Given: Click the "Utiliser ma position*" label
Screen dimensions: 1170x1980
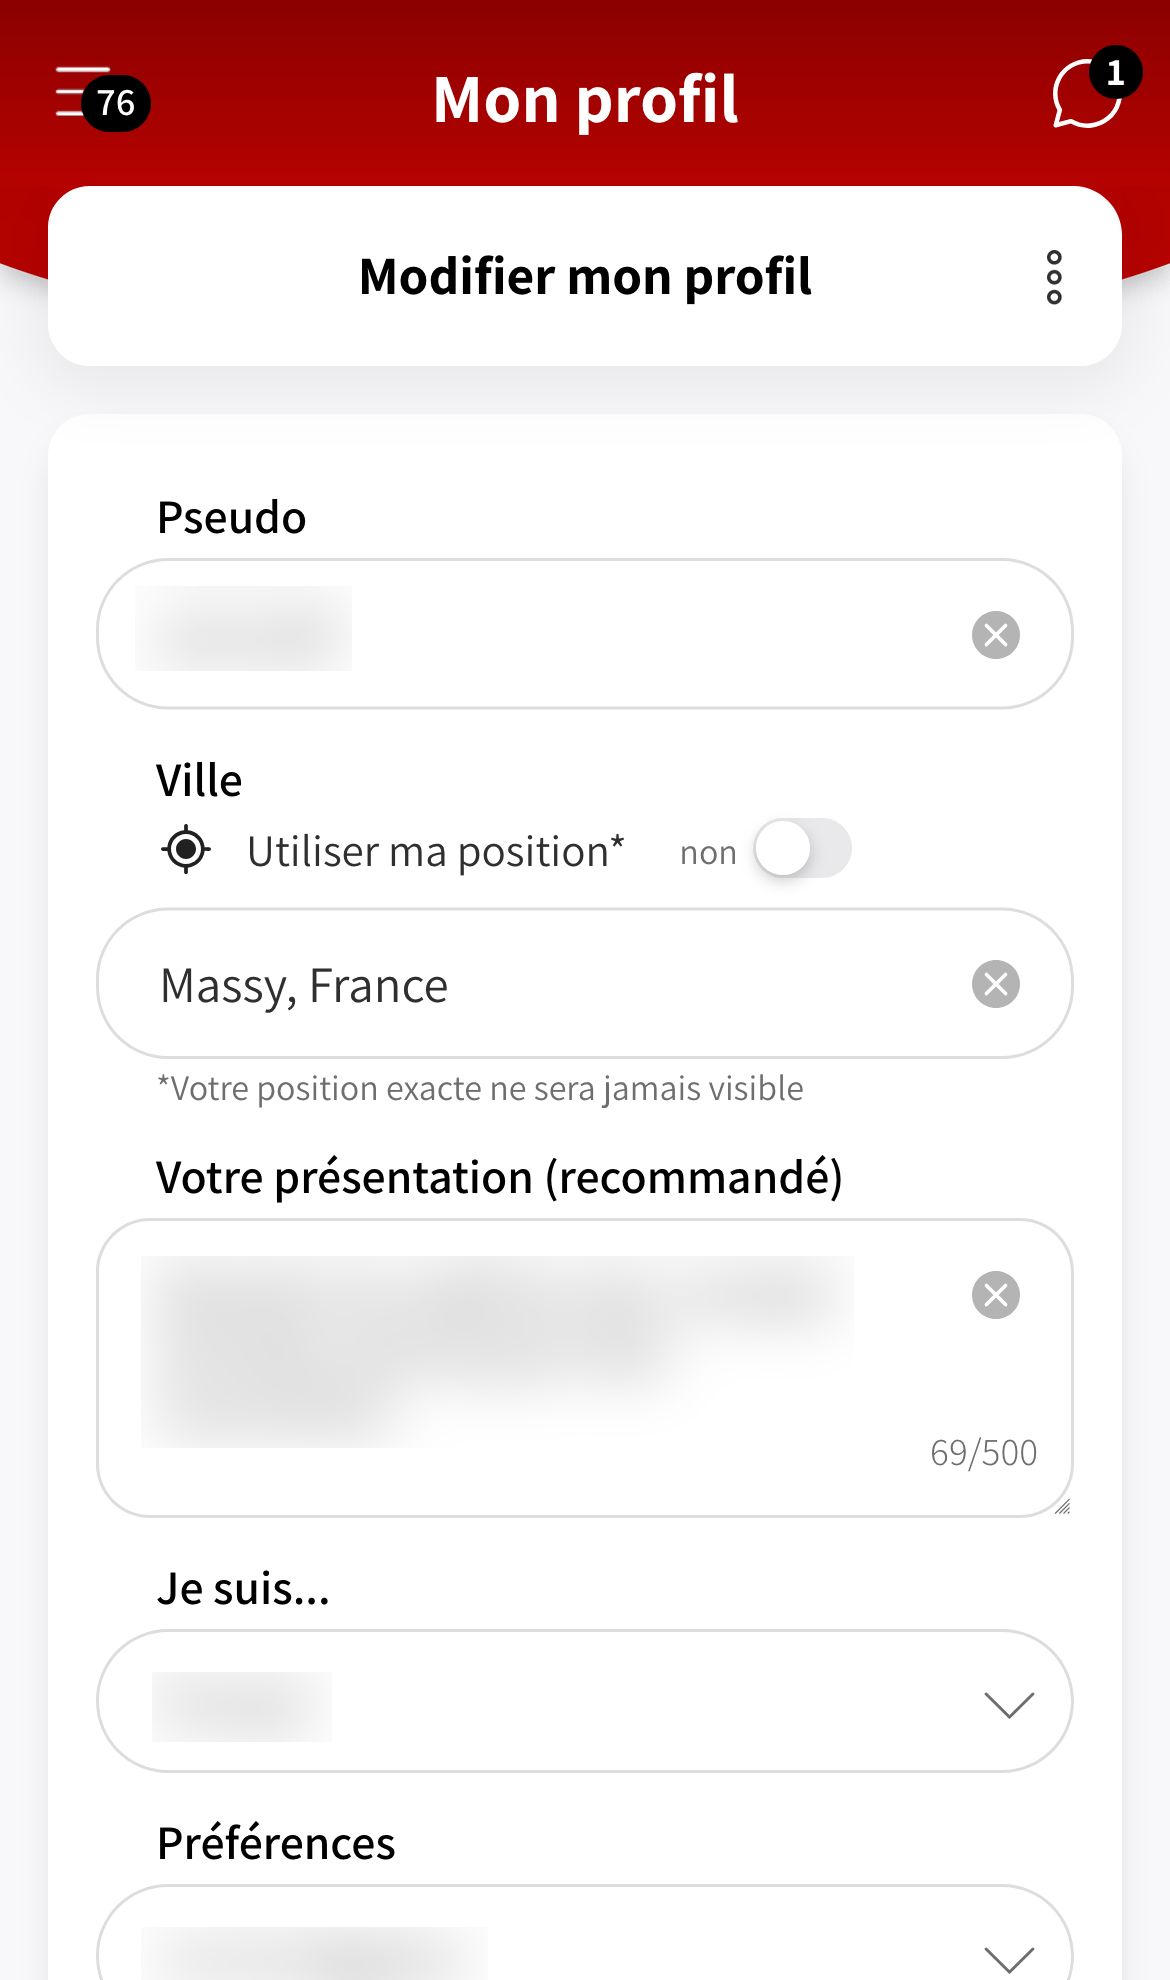Looking at the screenshot, I should (435, 852).
